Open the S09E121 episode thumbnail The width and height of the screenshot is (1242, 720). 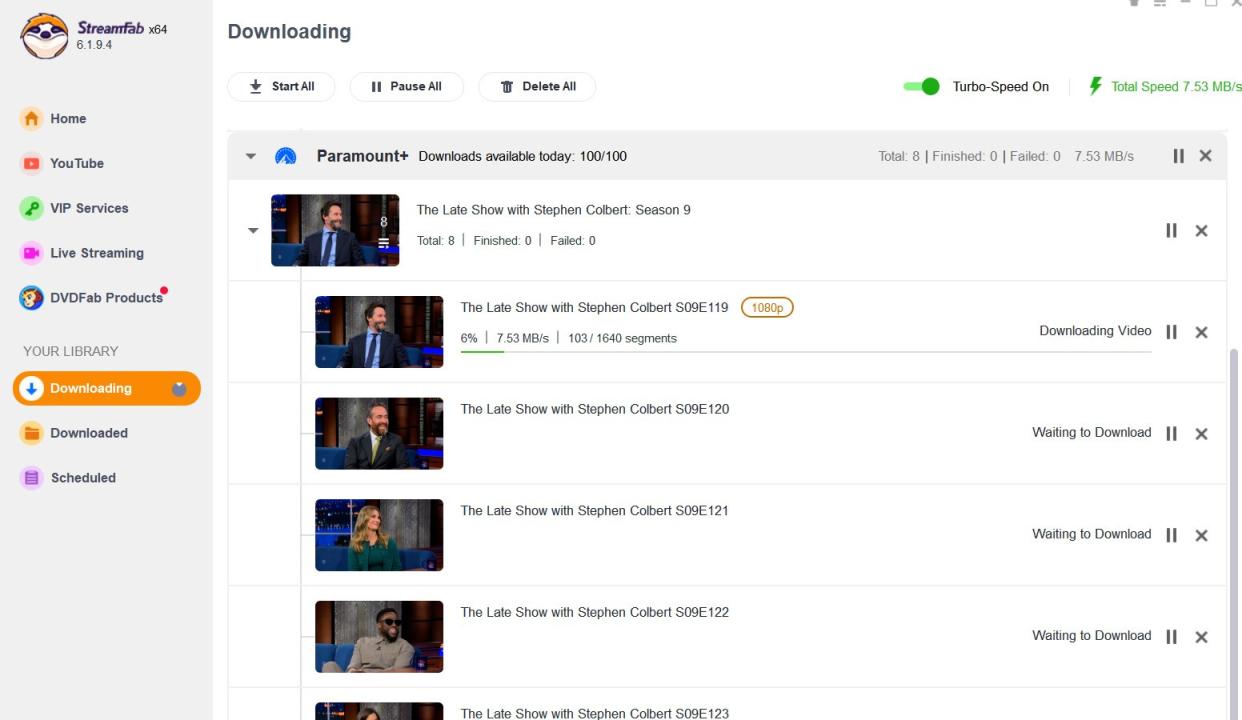coord(379,535)
